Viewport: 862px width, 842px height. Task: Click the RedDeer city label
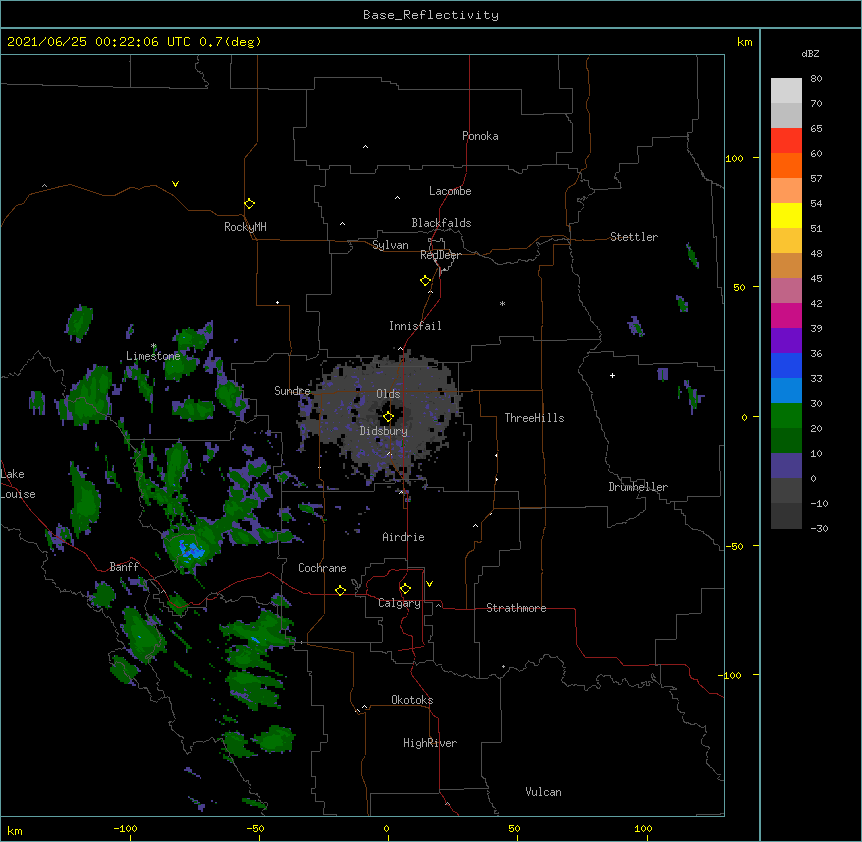point(440,255)
